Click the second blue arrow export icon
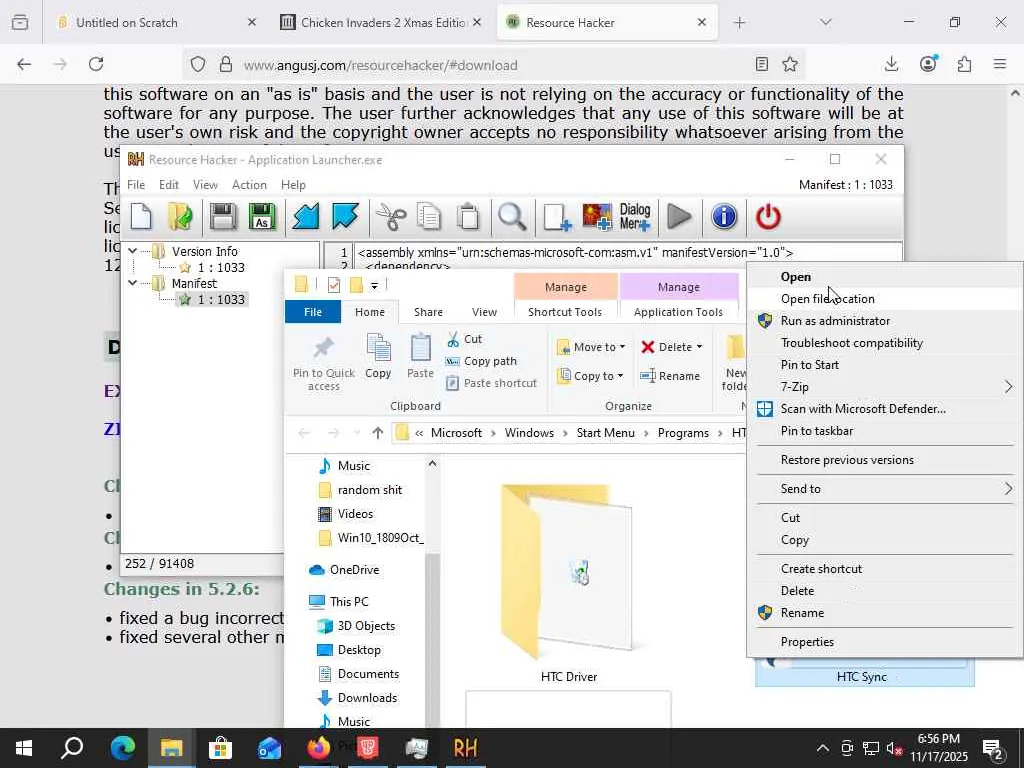1024x768 pixels. (x=345, y=217)
